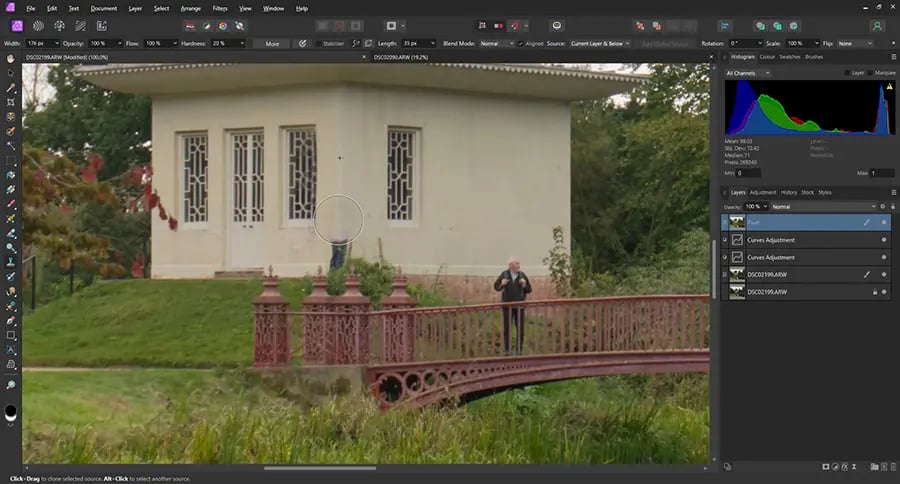The width and height of the screenshot is (900, 484).
Task: Open the Assistant manager icon
Action: [x=556, y=26]
